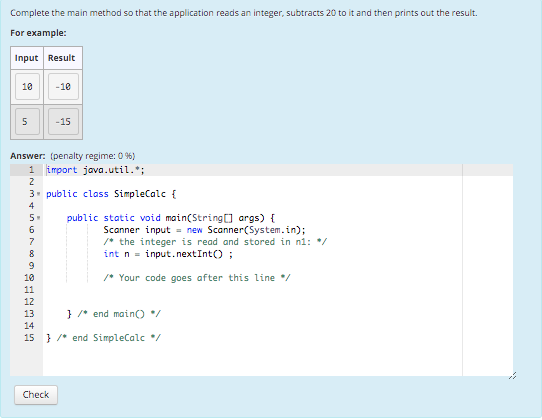The image size is (542, 420).
Task: Click the line 'int n = input.nextInt() ;'
Action: tap(168, 254)
